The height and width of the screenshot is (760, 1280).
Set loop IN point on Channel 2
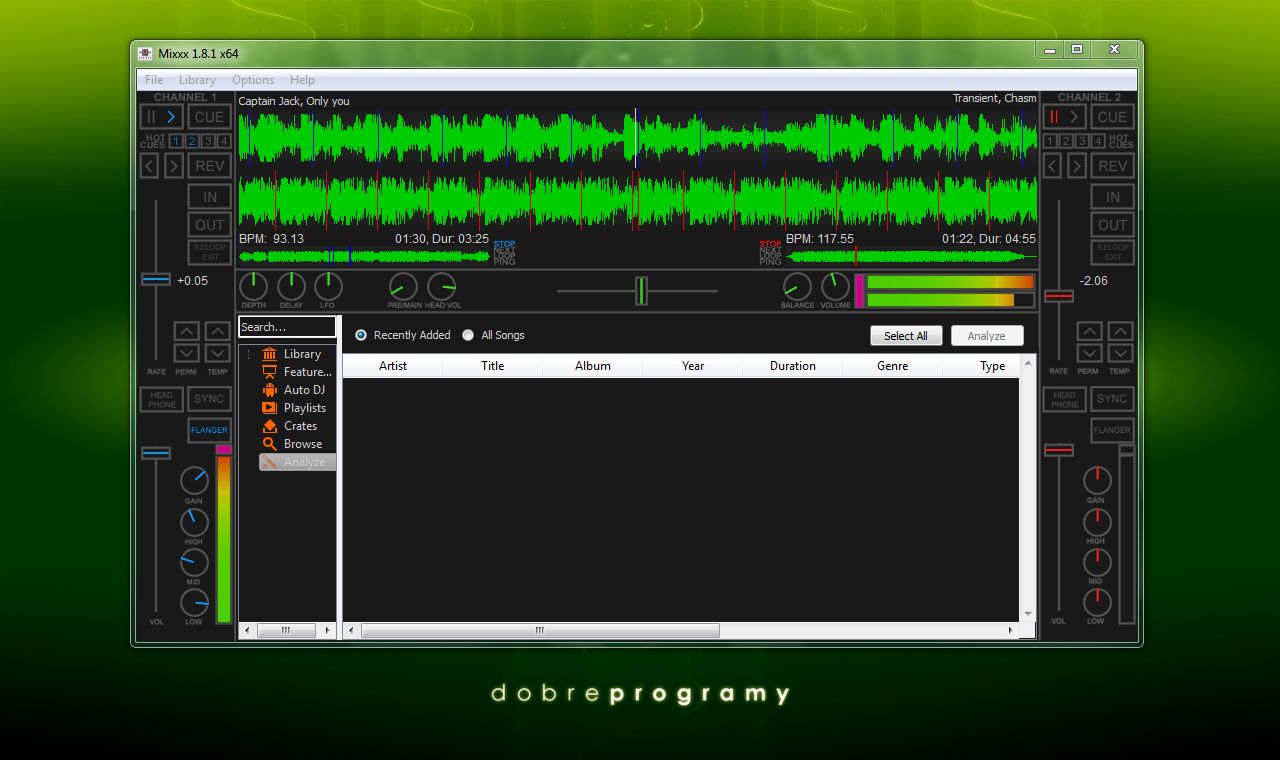(1112, 197)
